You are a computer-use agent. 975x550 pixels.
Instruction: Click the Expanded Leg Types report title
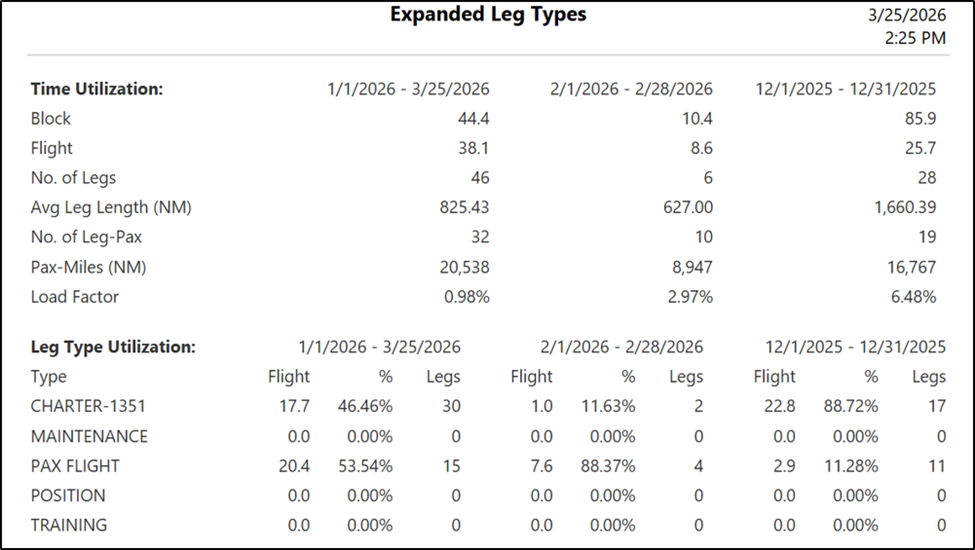(x=487, y=15)
